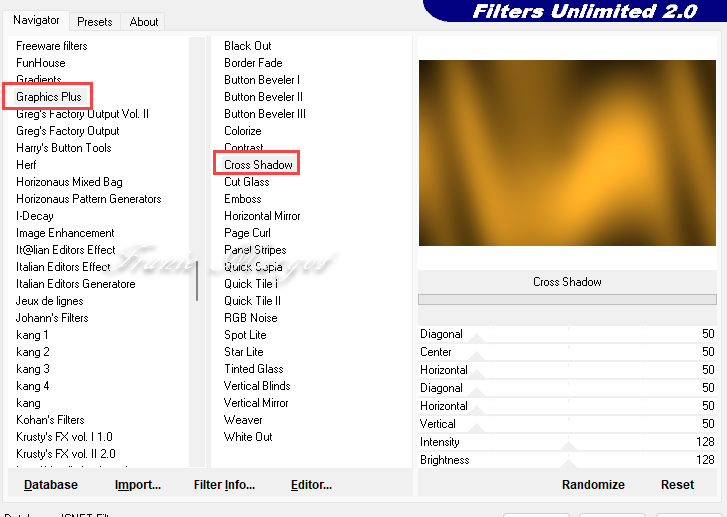The image size is (727, 517).
Task: Select FunHouse in the category list
Action: click(x=41, y=63)
